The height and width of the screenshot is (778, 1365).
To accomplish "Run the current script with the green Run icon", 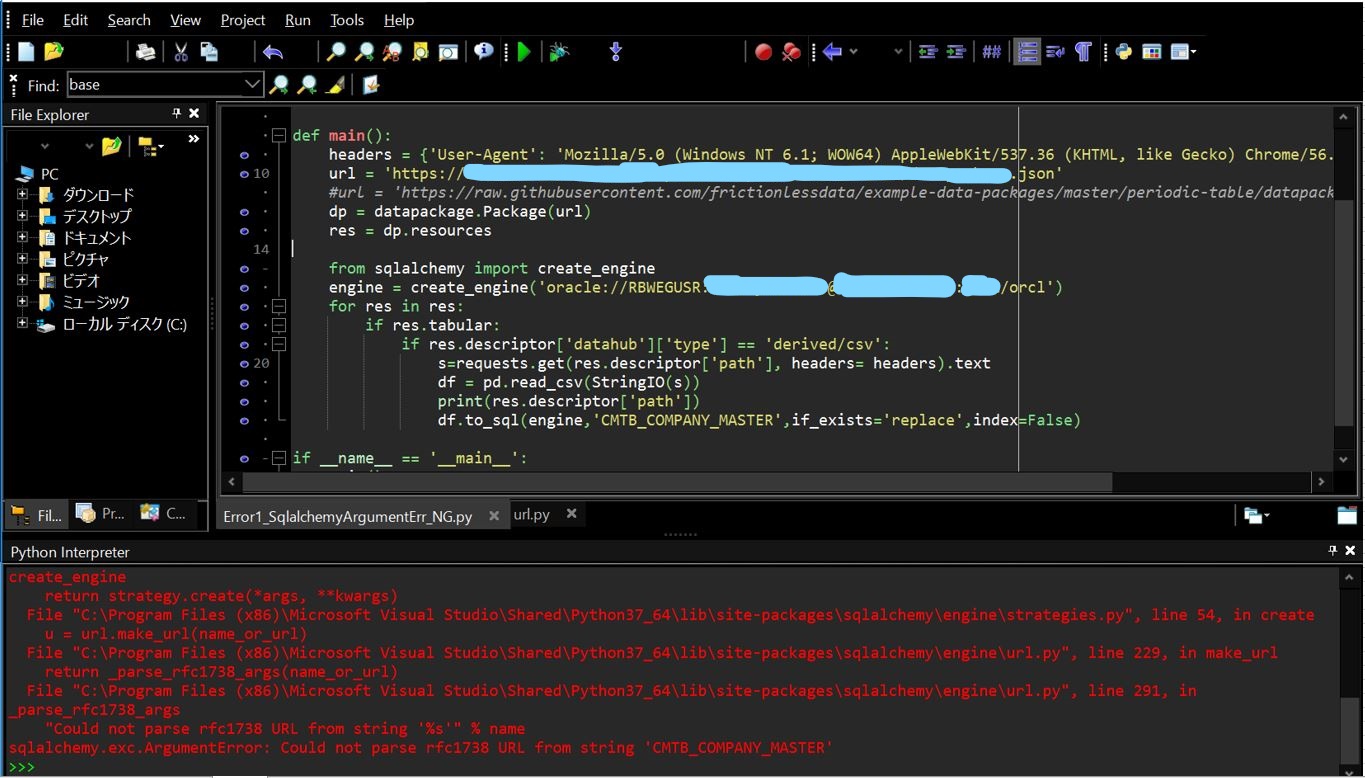I will point(524,51).
